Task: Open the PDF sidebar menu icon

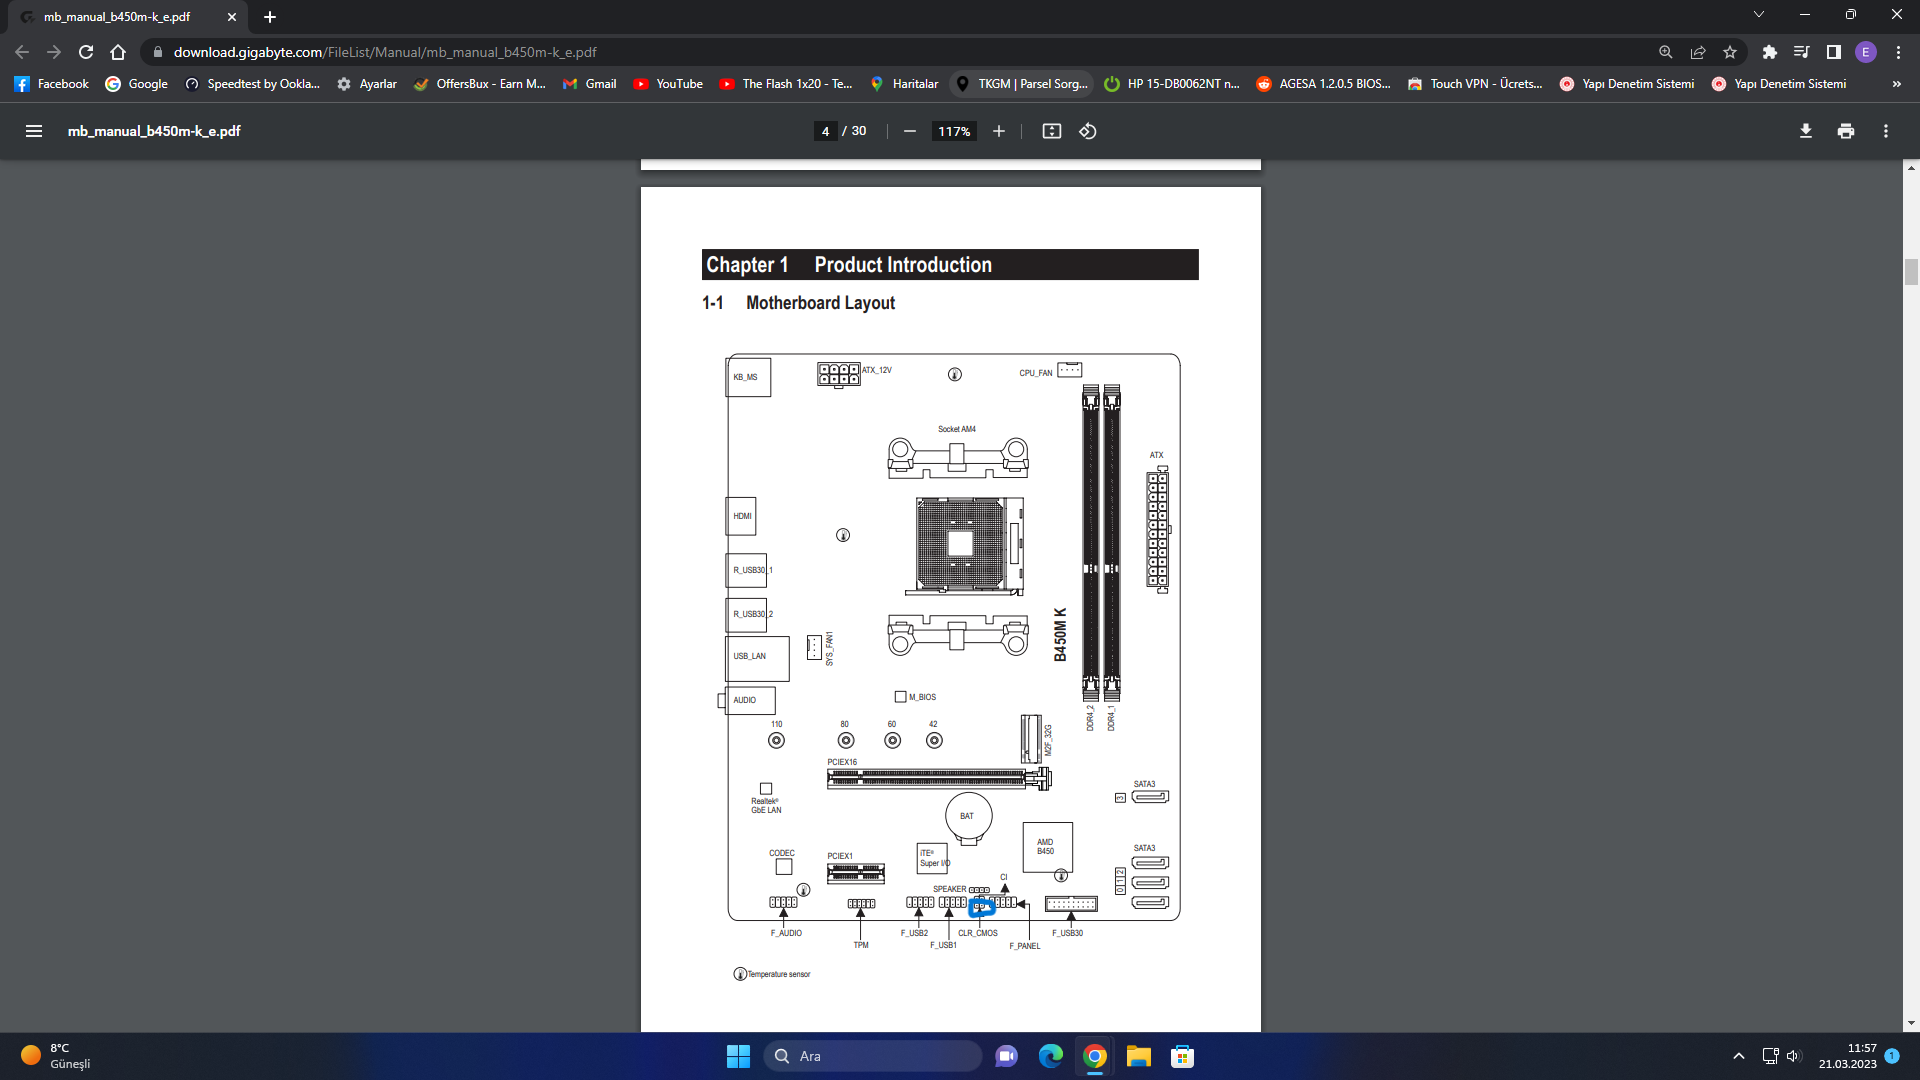Action: tap(34, 131)
